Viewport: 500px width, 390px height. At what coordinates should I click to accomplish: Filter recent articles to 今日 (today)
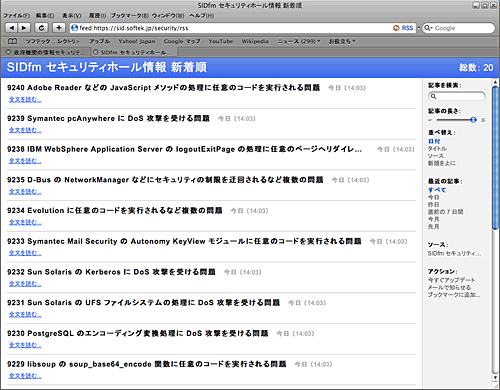(433, 197)
